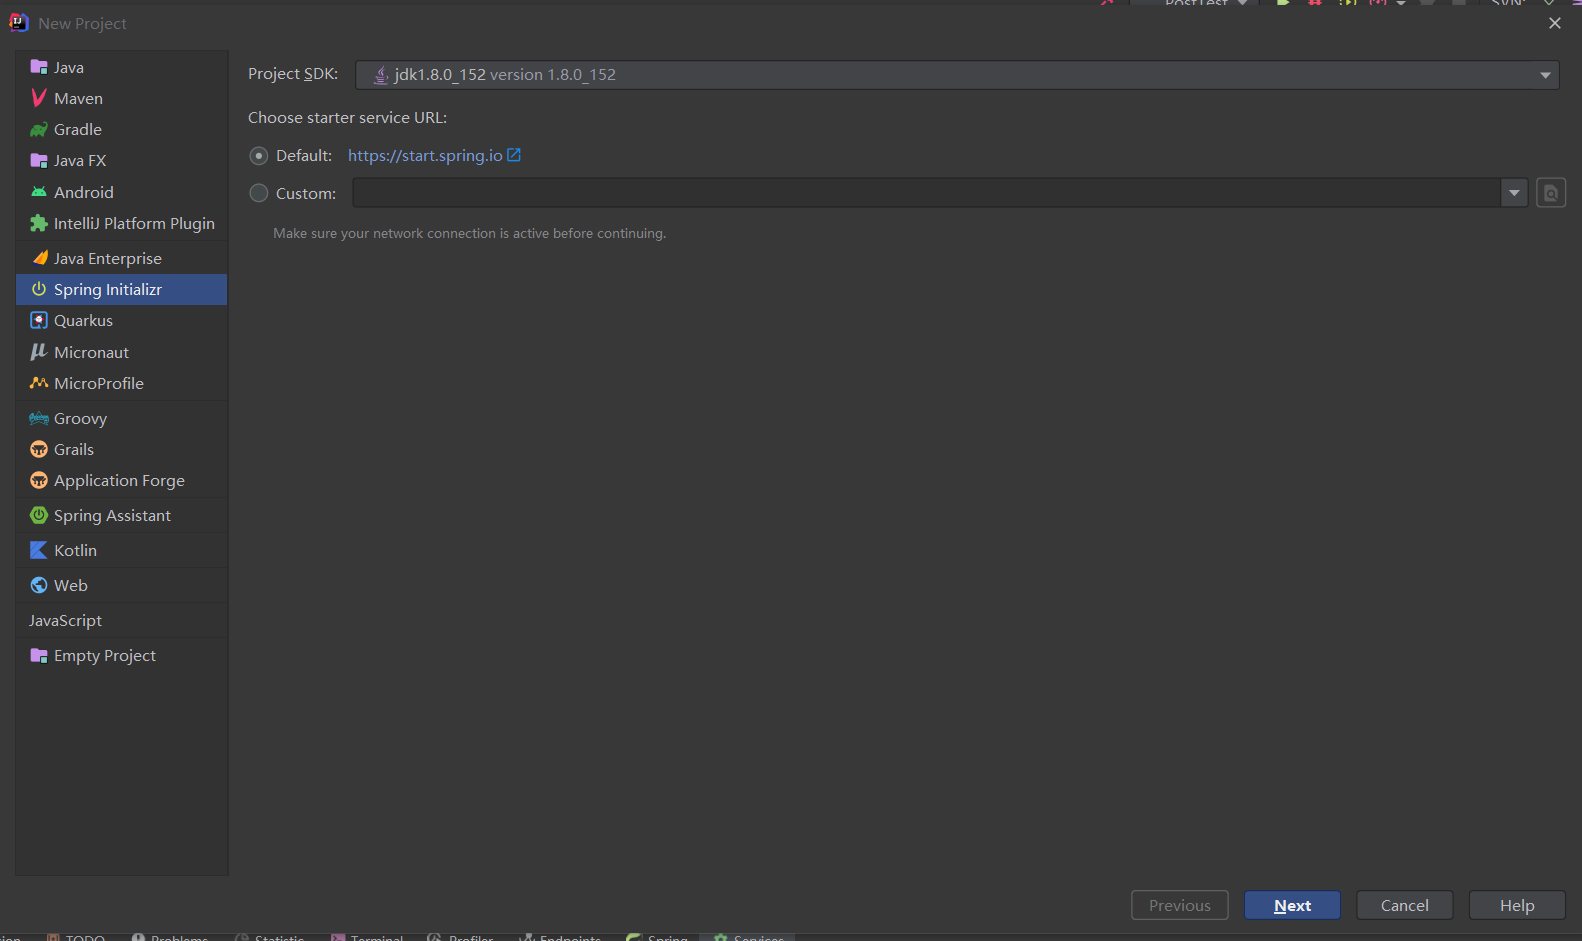Pick the Gradle elephant icon
The height and width of the screenshot is (941, 1582).
[39, 129]
